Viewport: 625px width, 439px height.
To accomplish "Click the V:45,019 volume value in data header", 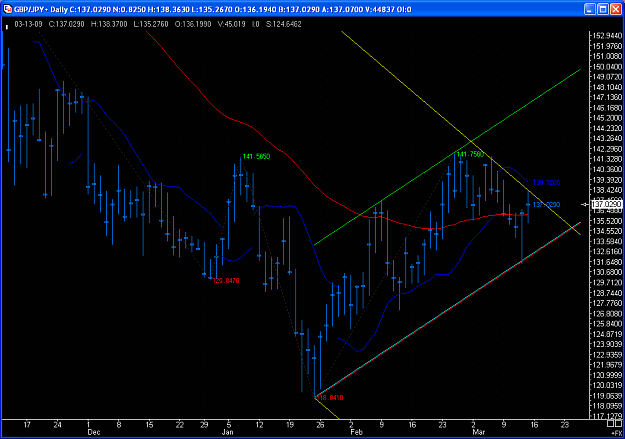I will coord(232,24).
